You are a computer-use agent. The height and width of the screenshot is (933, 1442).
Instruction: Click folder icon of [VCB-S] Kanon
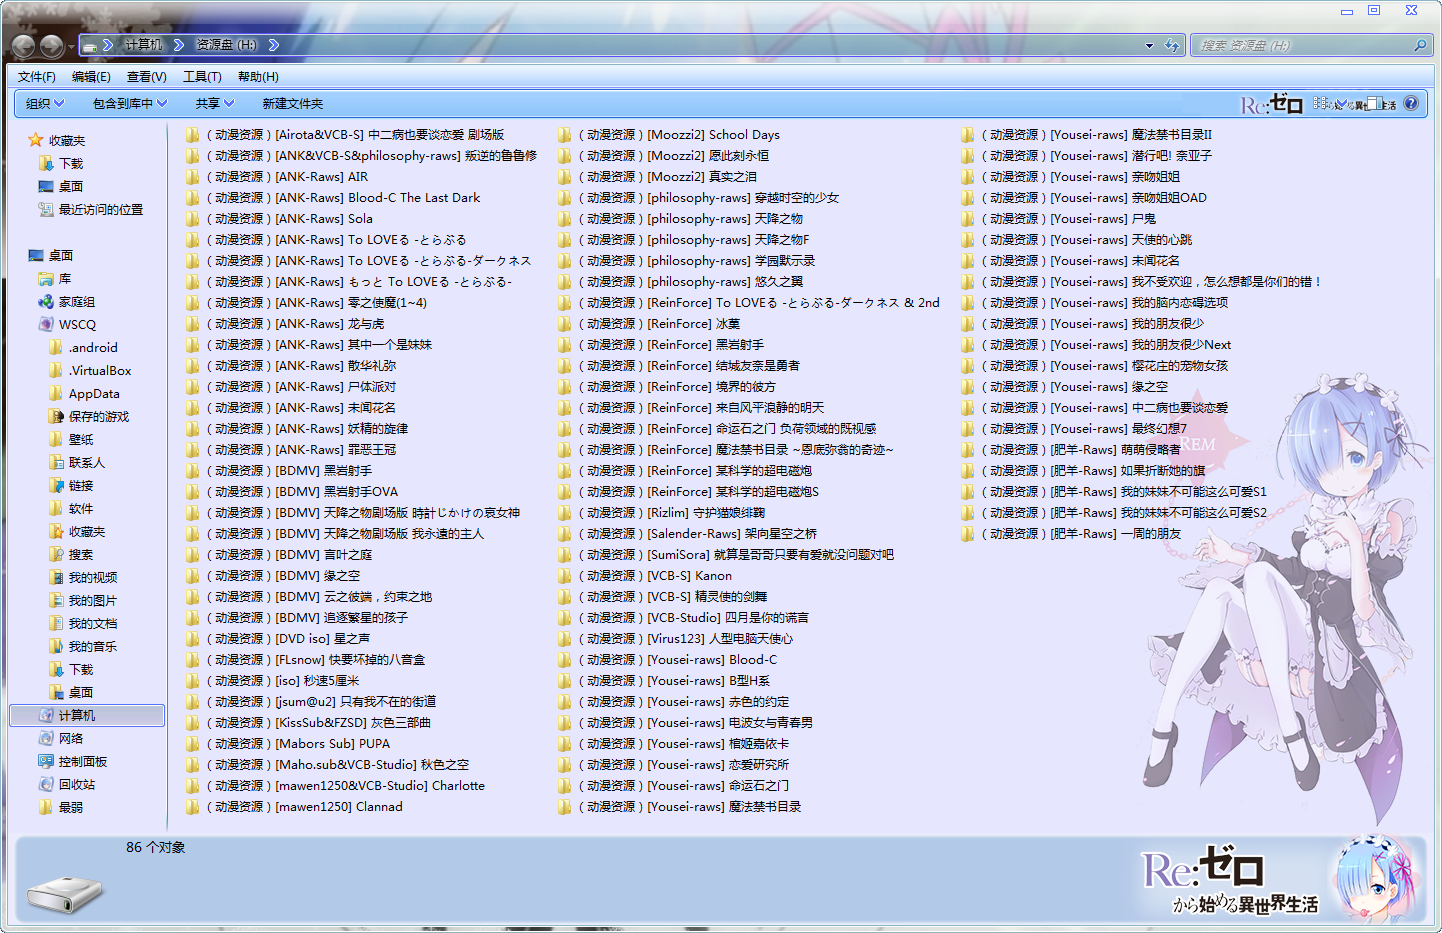click(565, 576)
